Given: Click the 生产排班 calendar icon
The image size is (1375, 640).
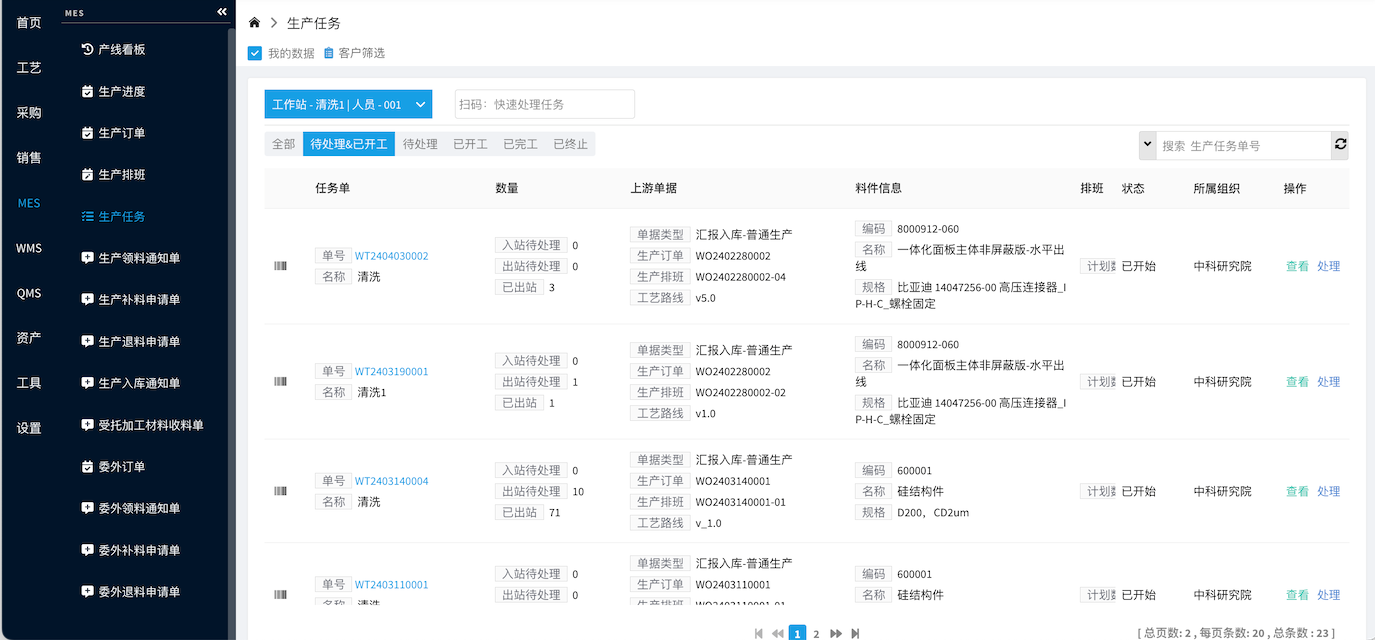Looking at the screenshot, I should pos(87,174).
